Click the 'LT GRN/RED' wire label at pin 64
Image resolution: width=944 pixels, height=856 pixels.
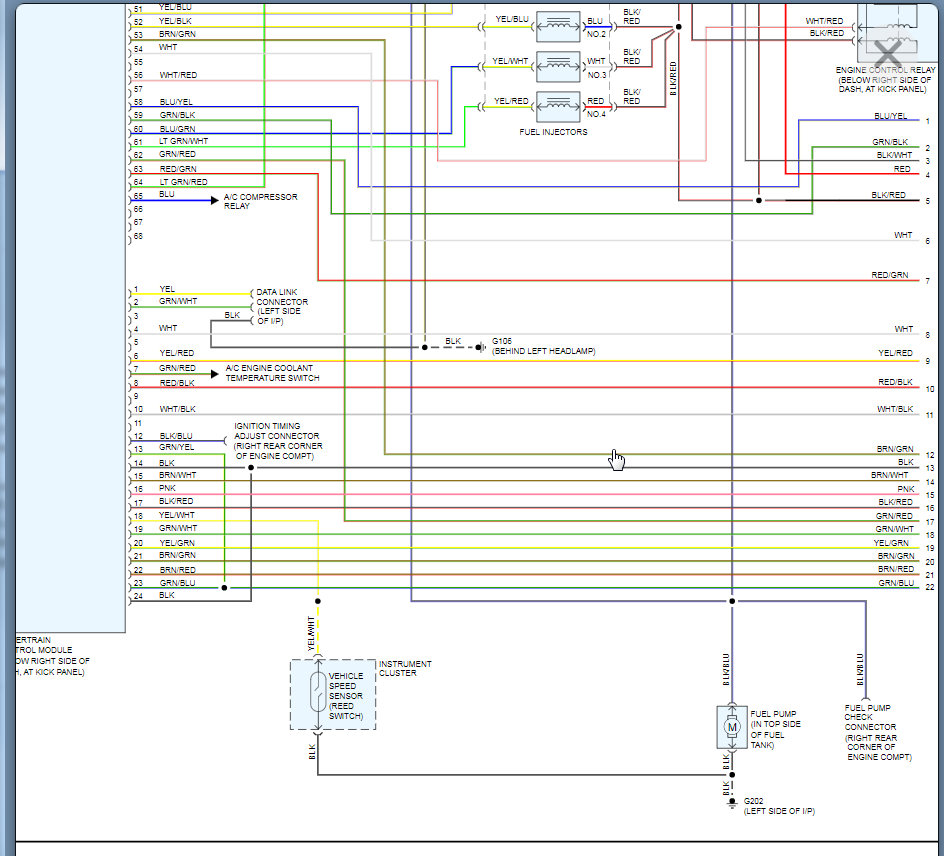pos(183,182)
